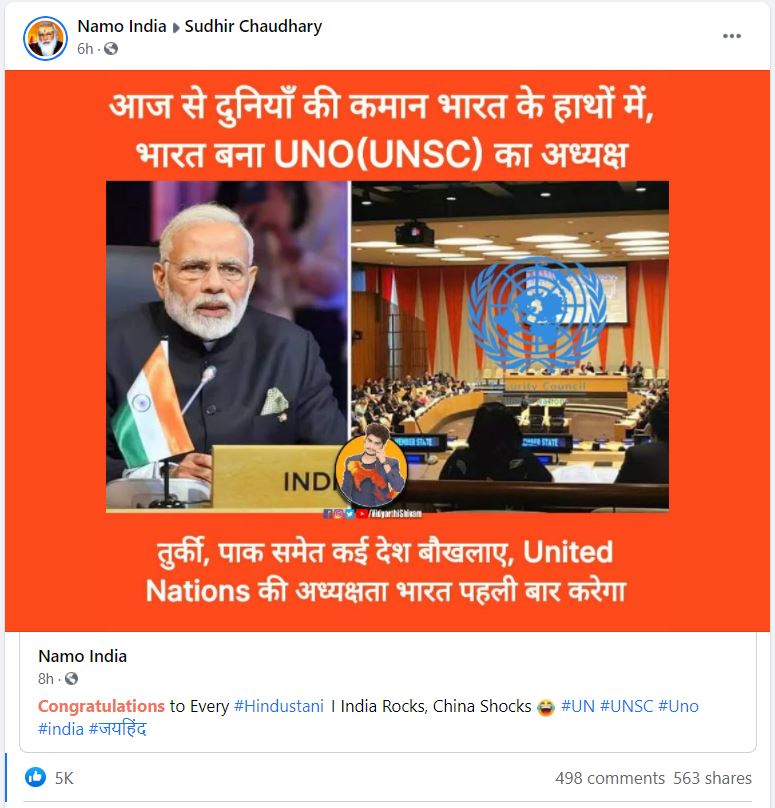Image resolution: width=775 pixels, height=808 pixels.
Task: Open the Namo India original post author
Action: click(x=82, y=656)
